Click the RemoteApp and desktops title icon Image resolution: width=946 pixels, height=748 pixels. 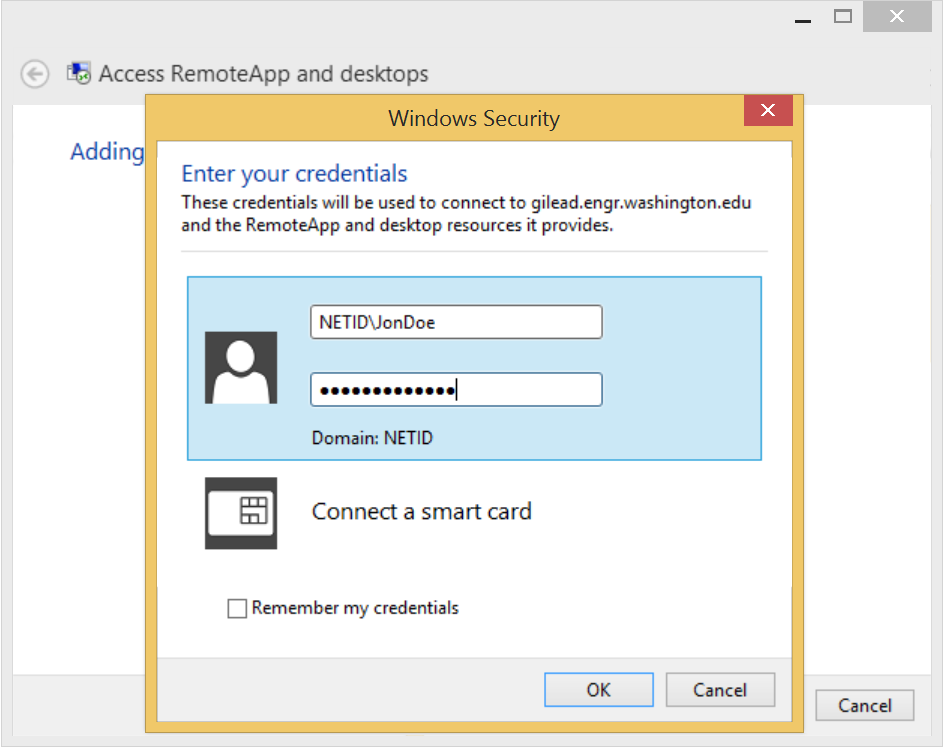click(78, 73)
